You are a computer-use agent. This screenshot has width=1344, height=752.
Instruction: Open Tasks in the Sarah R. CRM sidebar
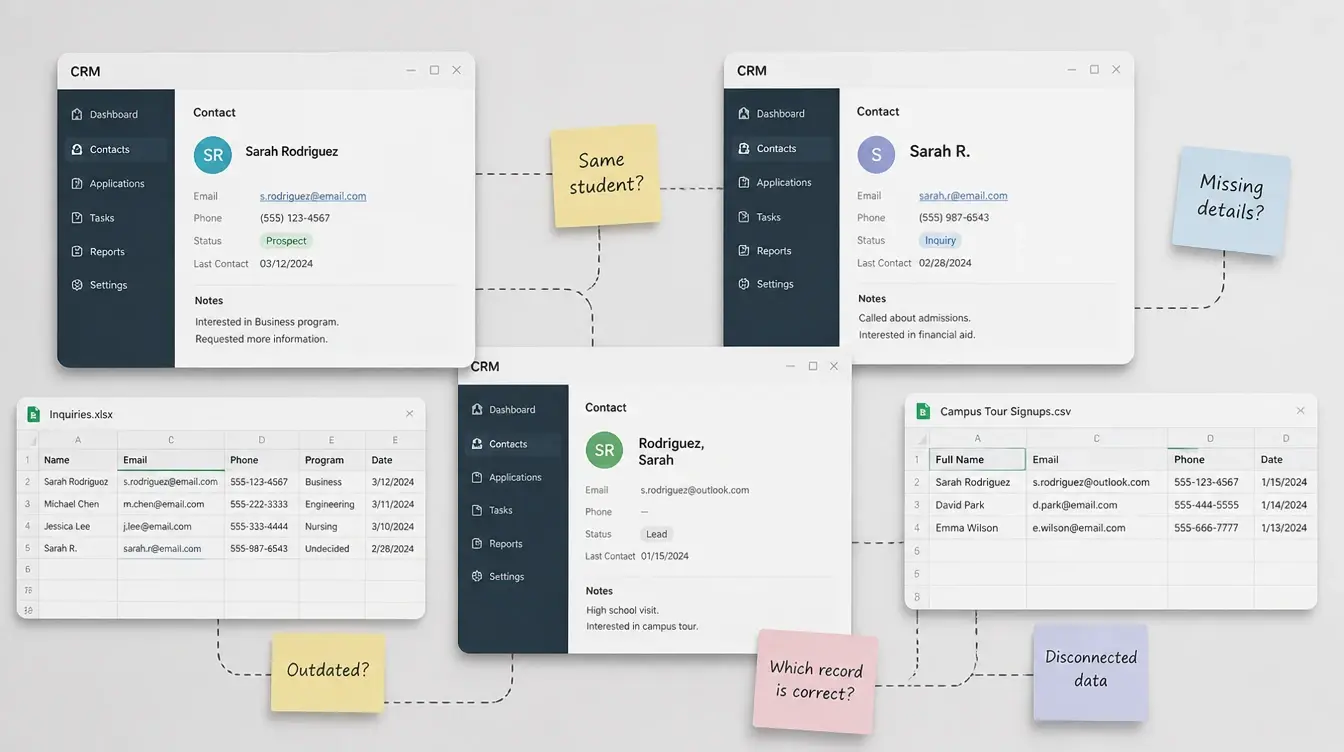tap(768, 217)
